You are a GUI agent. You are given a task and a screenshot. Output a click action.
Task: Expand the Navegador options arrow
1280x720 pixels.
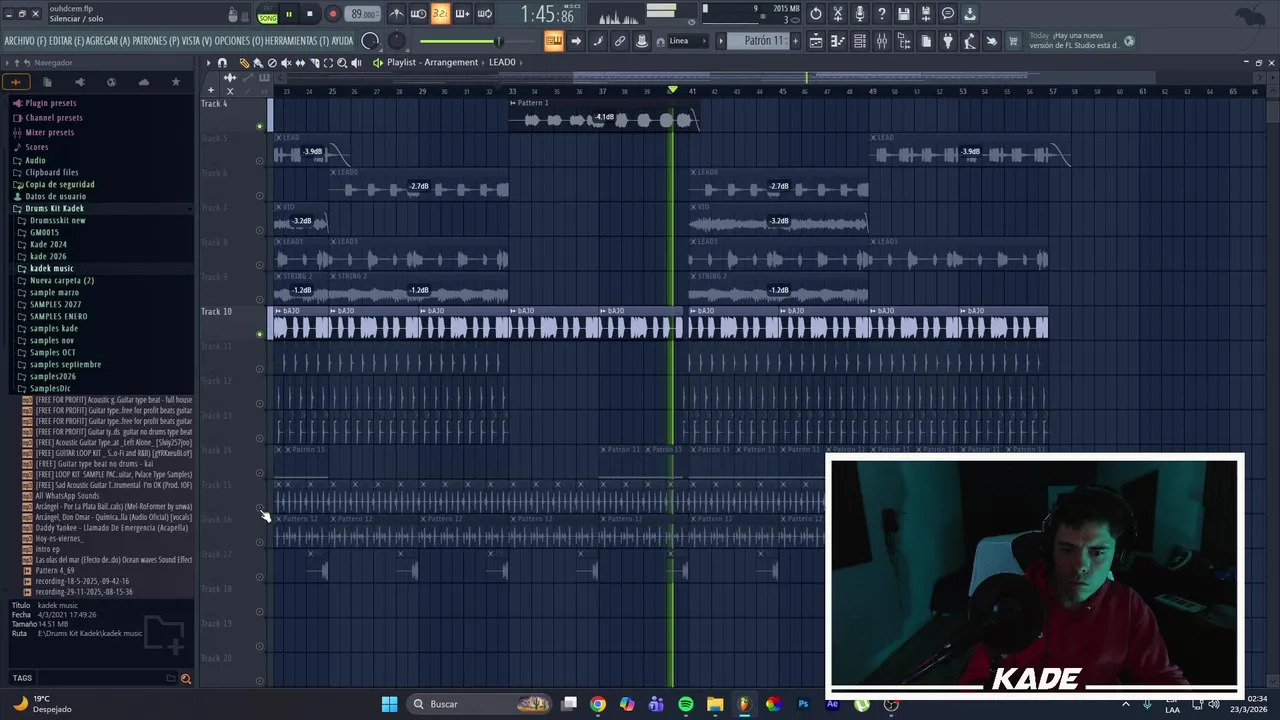(7, 62)
